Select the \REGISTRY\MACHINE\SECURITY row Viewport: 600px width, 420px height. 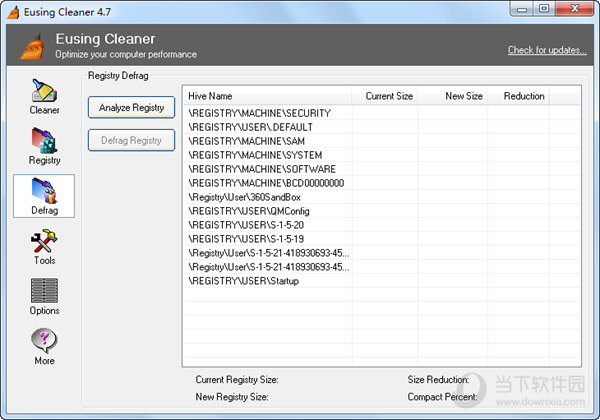382,113
